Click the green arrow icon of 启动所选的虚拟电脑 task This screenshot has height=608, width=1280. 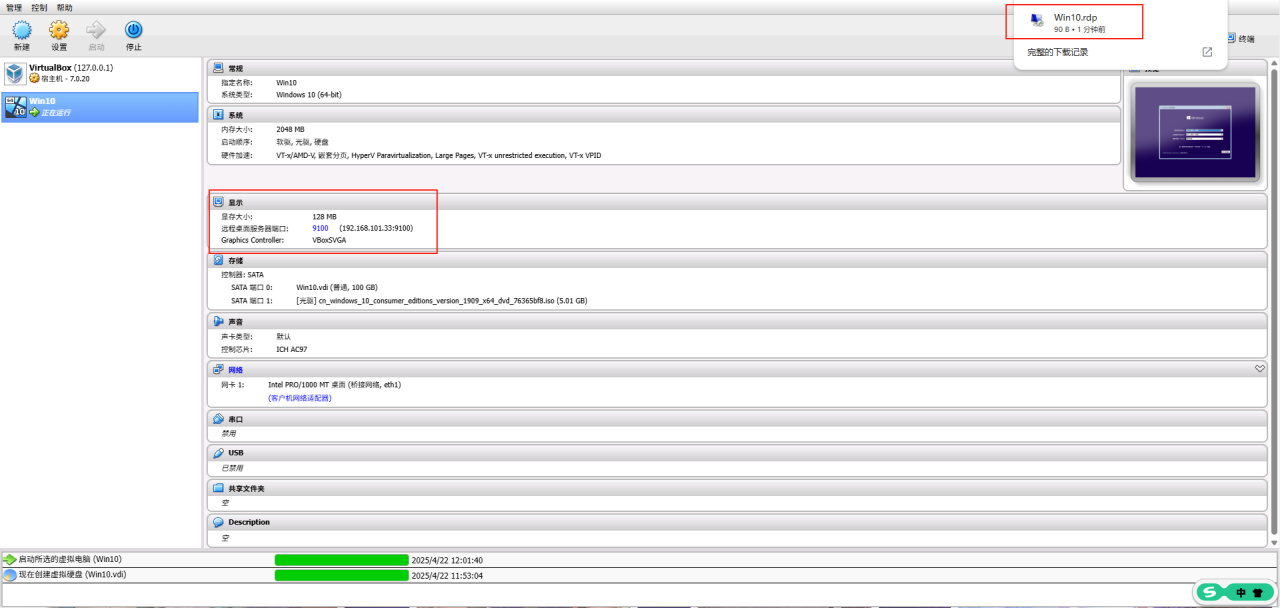(x=9, y=560)
